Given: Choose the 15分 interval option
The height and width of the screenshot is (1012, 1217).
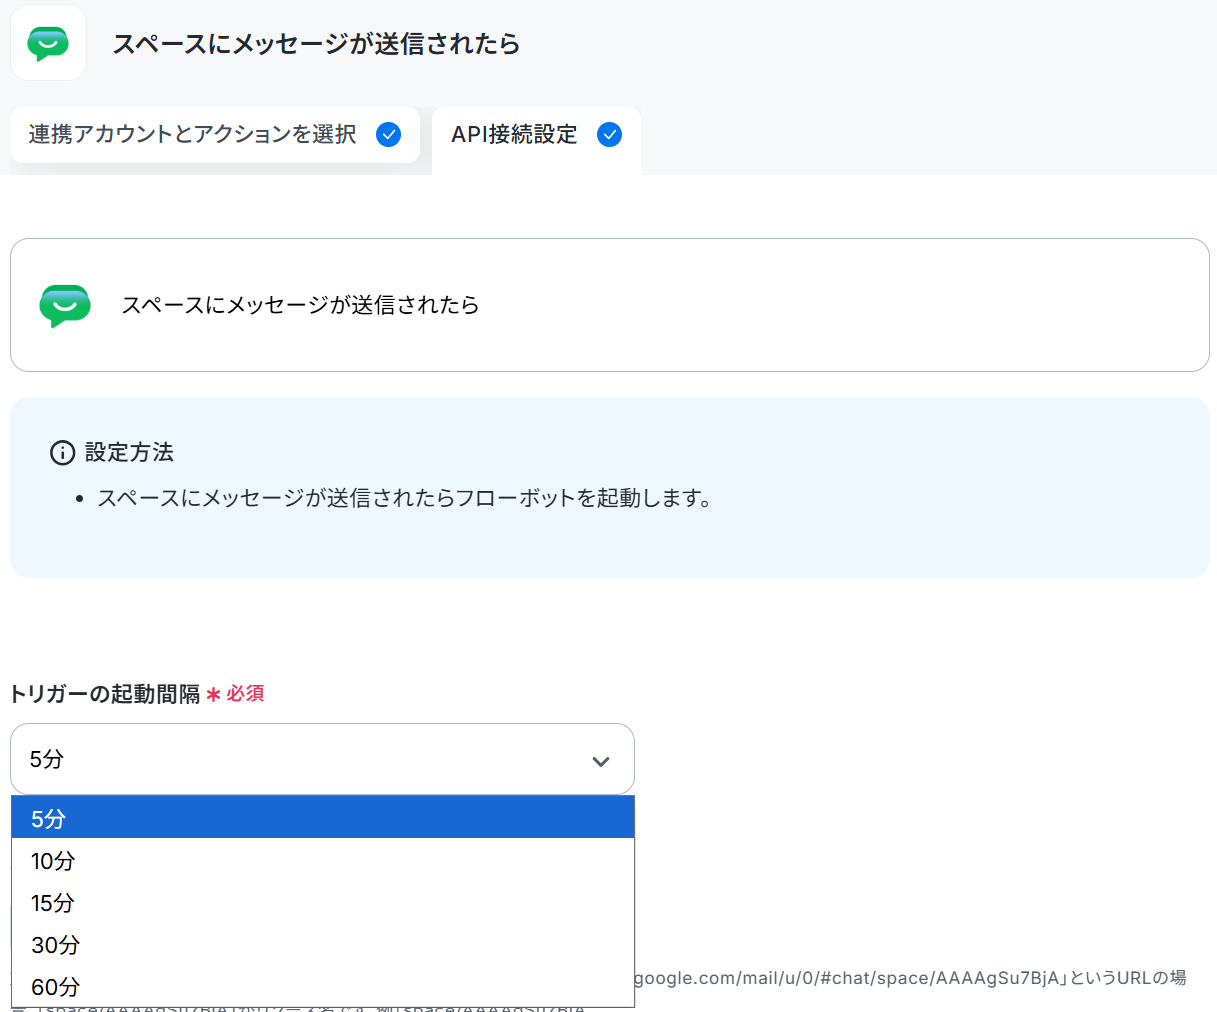Looking at the screenshot, I should point(323,902).
